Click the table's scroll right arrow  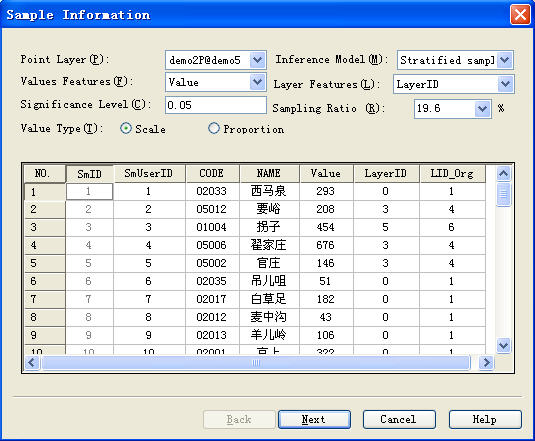pyautogui.click(x=487, y=362)
